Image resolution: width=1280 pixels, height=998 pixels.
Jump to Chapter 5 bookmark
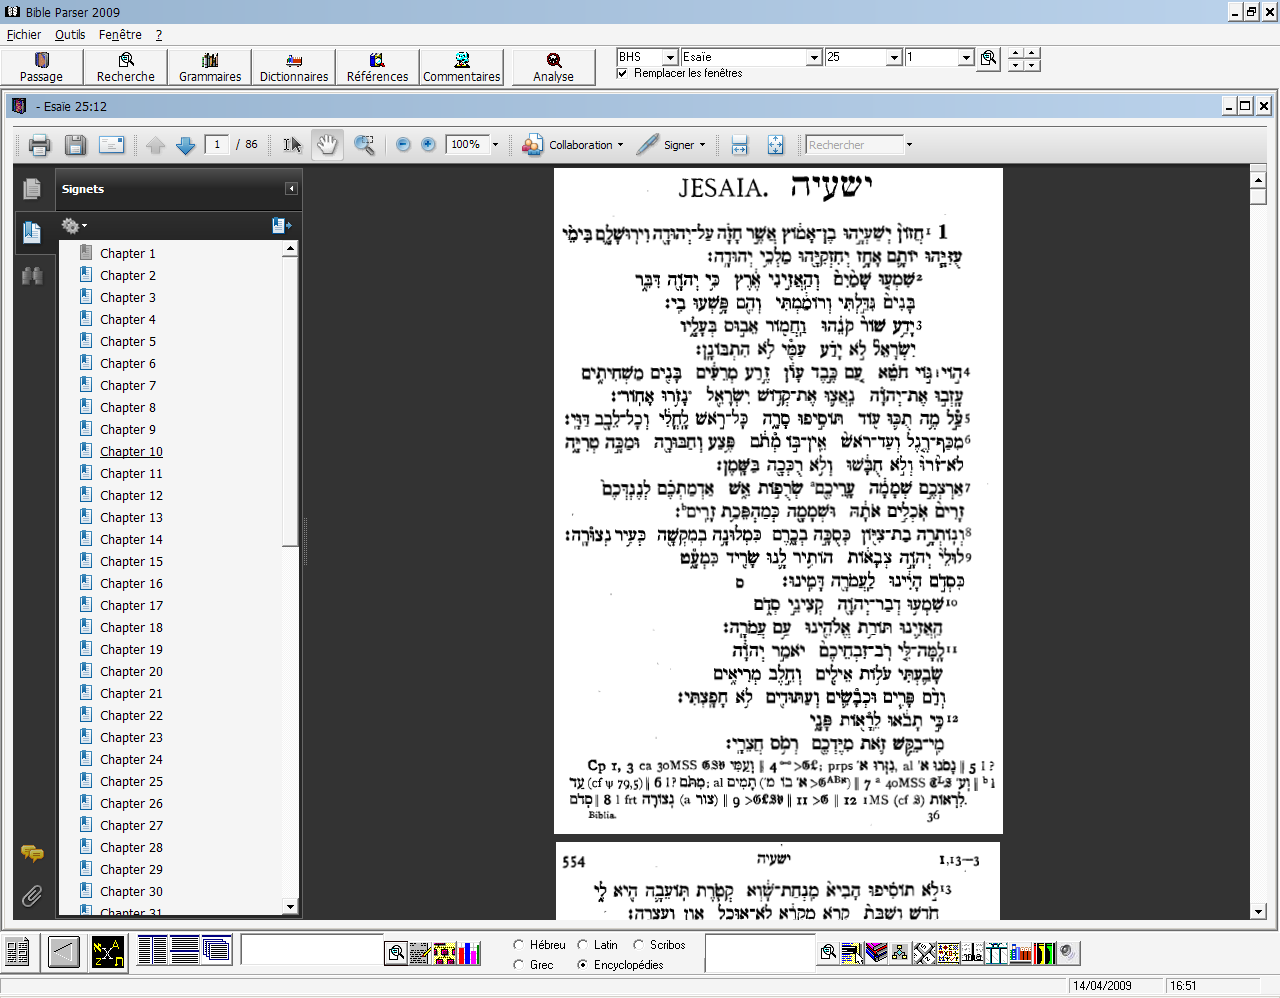[x=128, y=342]
